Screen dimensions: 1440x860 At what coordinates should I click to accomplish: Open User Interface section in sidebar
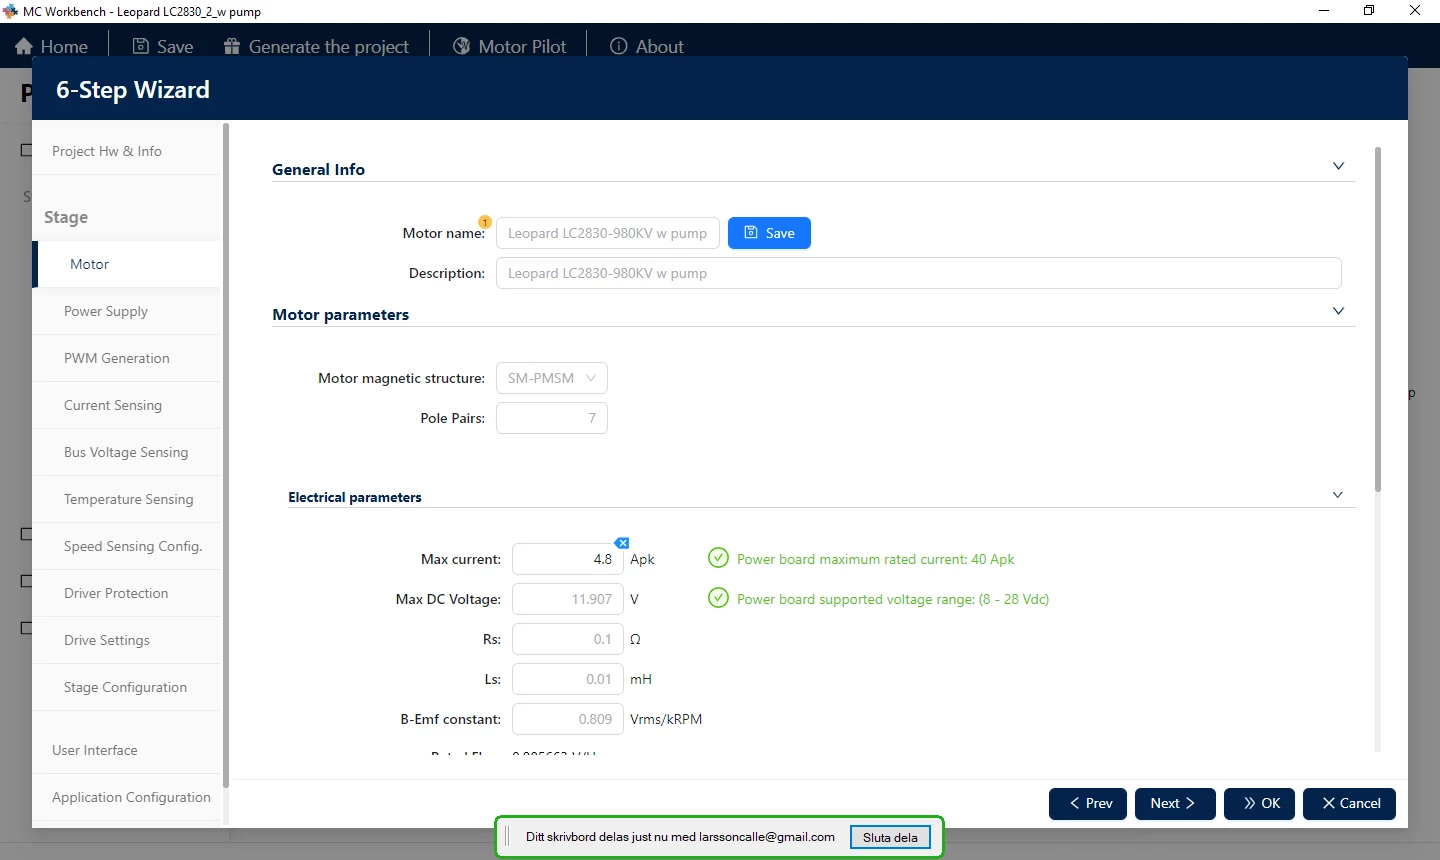point(126,750)
